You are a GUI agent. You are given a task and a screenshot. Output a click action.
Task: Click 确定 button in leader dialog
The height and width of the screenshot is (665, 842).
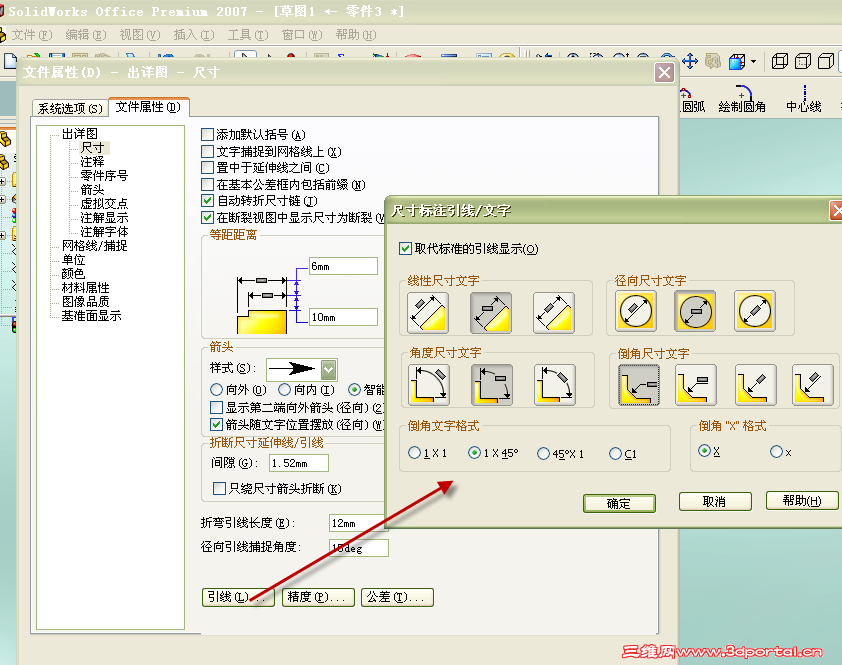[619, 503]
